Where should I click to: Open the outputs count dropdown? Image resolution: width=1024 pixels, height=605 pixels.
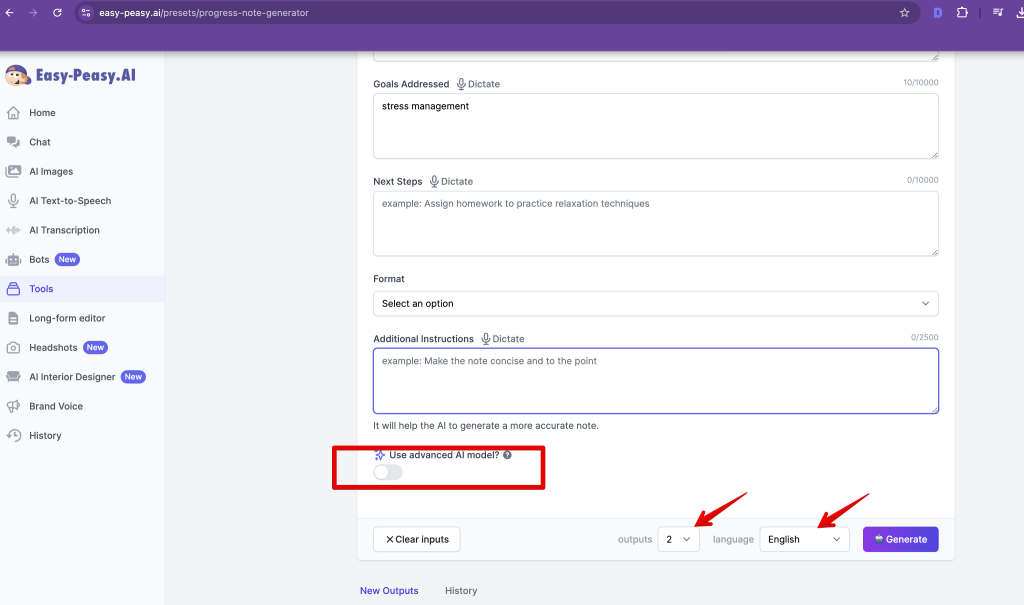coord(678,539)
